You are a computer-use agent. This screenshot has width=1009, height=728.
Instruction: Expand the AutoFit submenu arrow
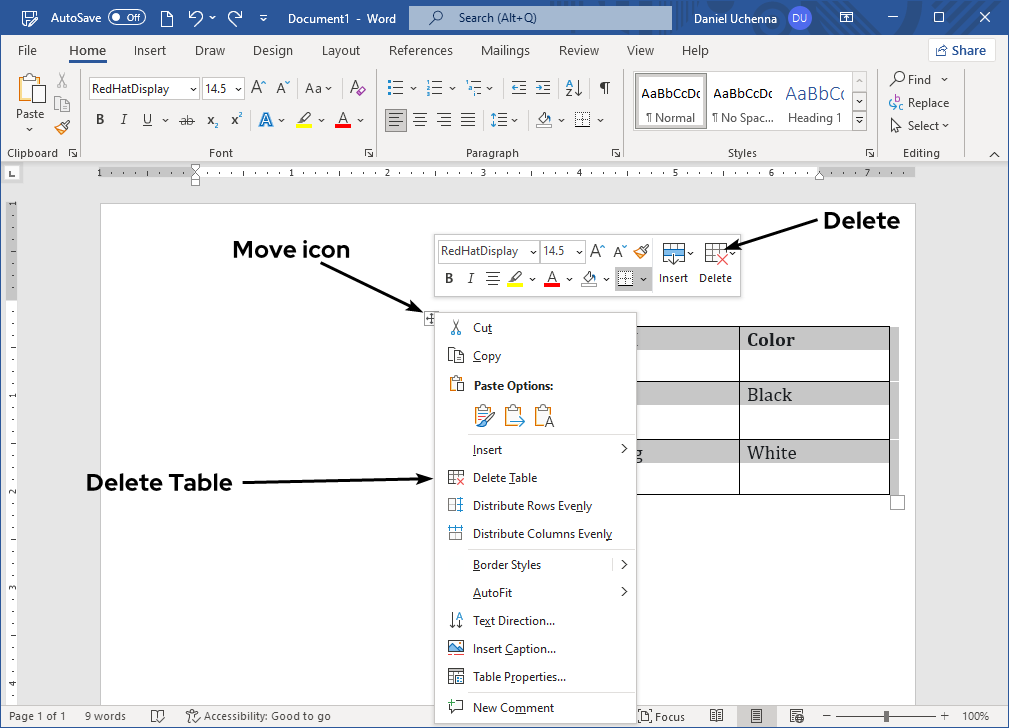624,592
